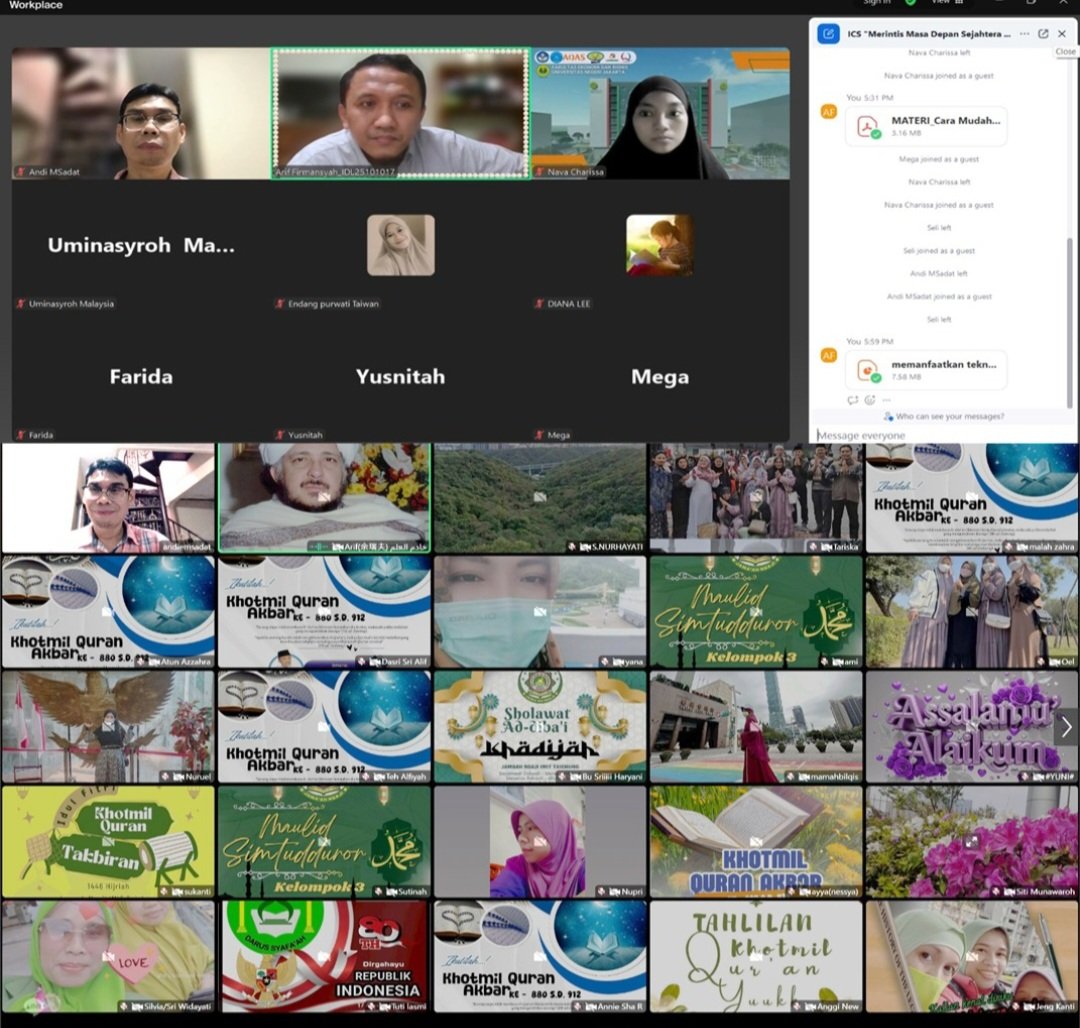Click the reply icon below last message
This screenshot has height=1028, width=1080.
tap(853, 400)
